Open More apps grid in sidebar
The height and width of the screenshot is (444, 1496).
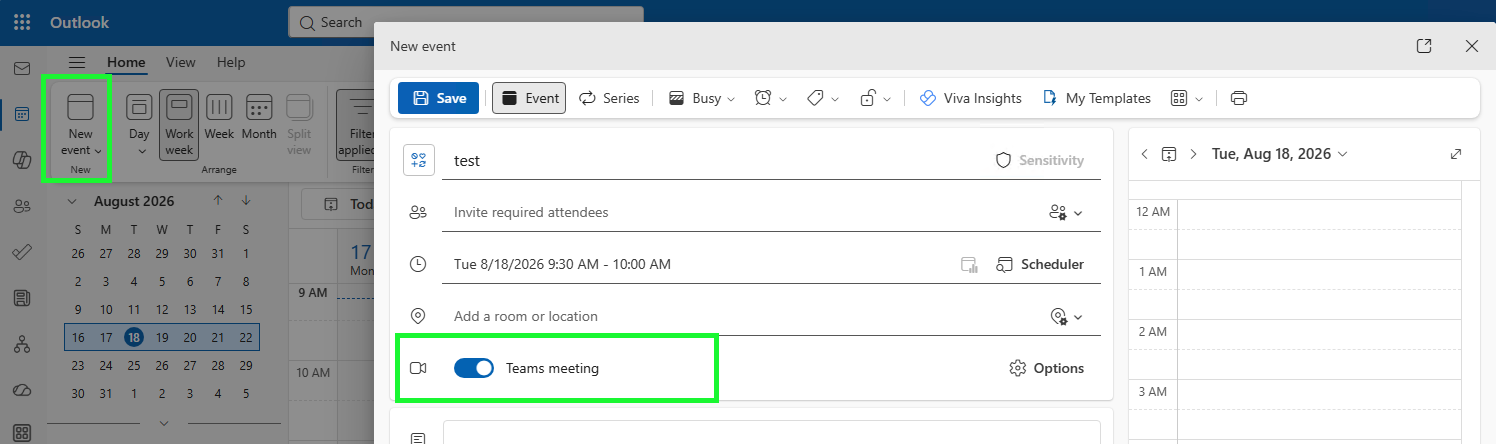point(22,433)
